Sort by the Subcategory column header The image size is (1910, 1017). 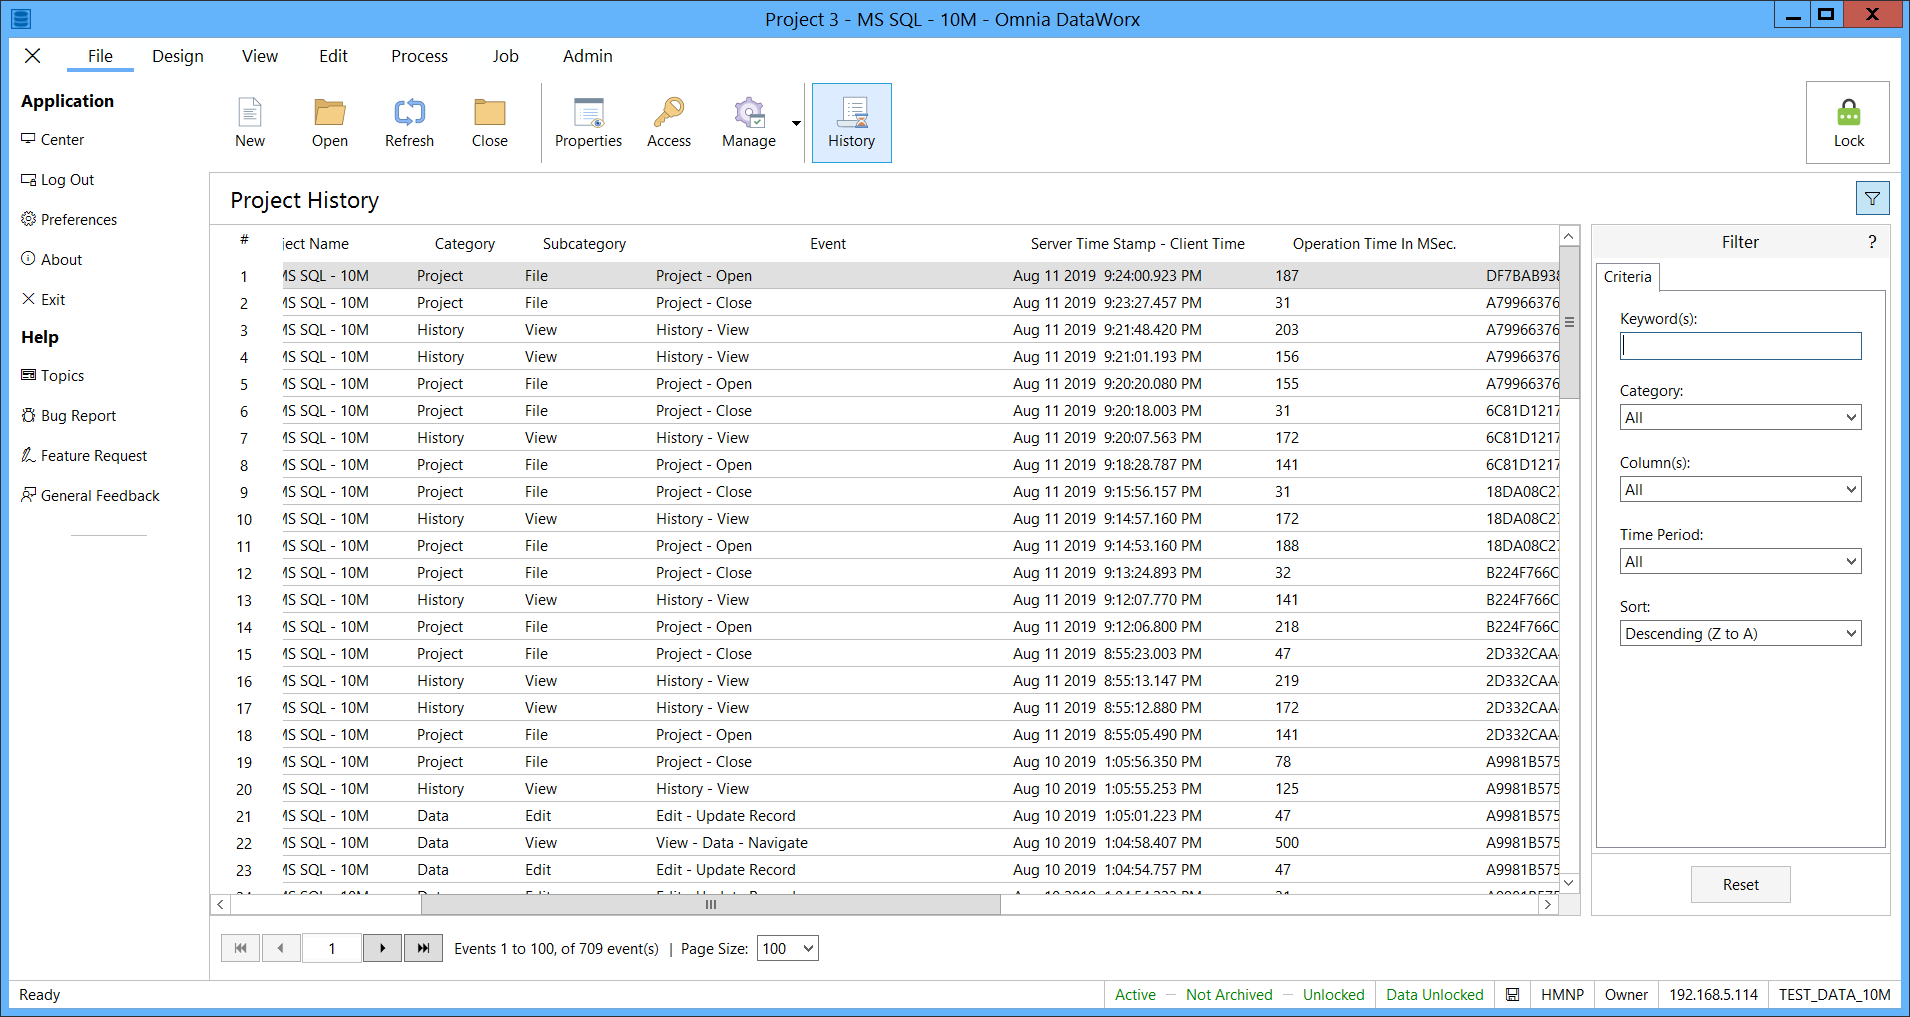[x=584, y=244]
